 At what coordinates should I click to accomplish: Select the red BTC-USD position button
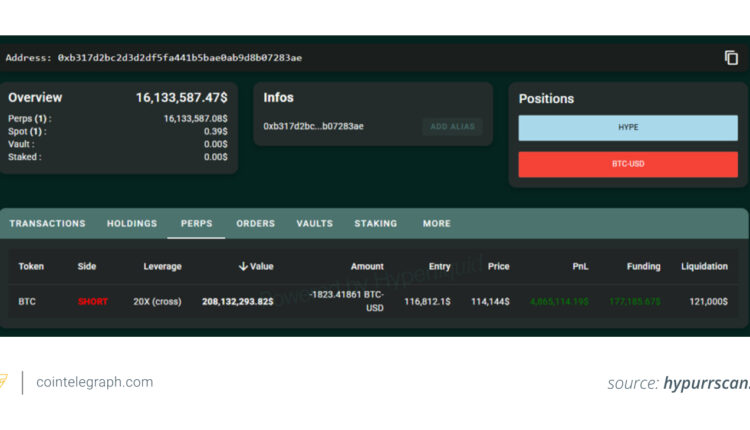627,164
